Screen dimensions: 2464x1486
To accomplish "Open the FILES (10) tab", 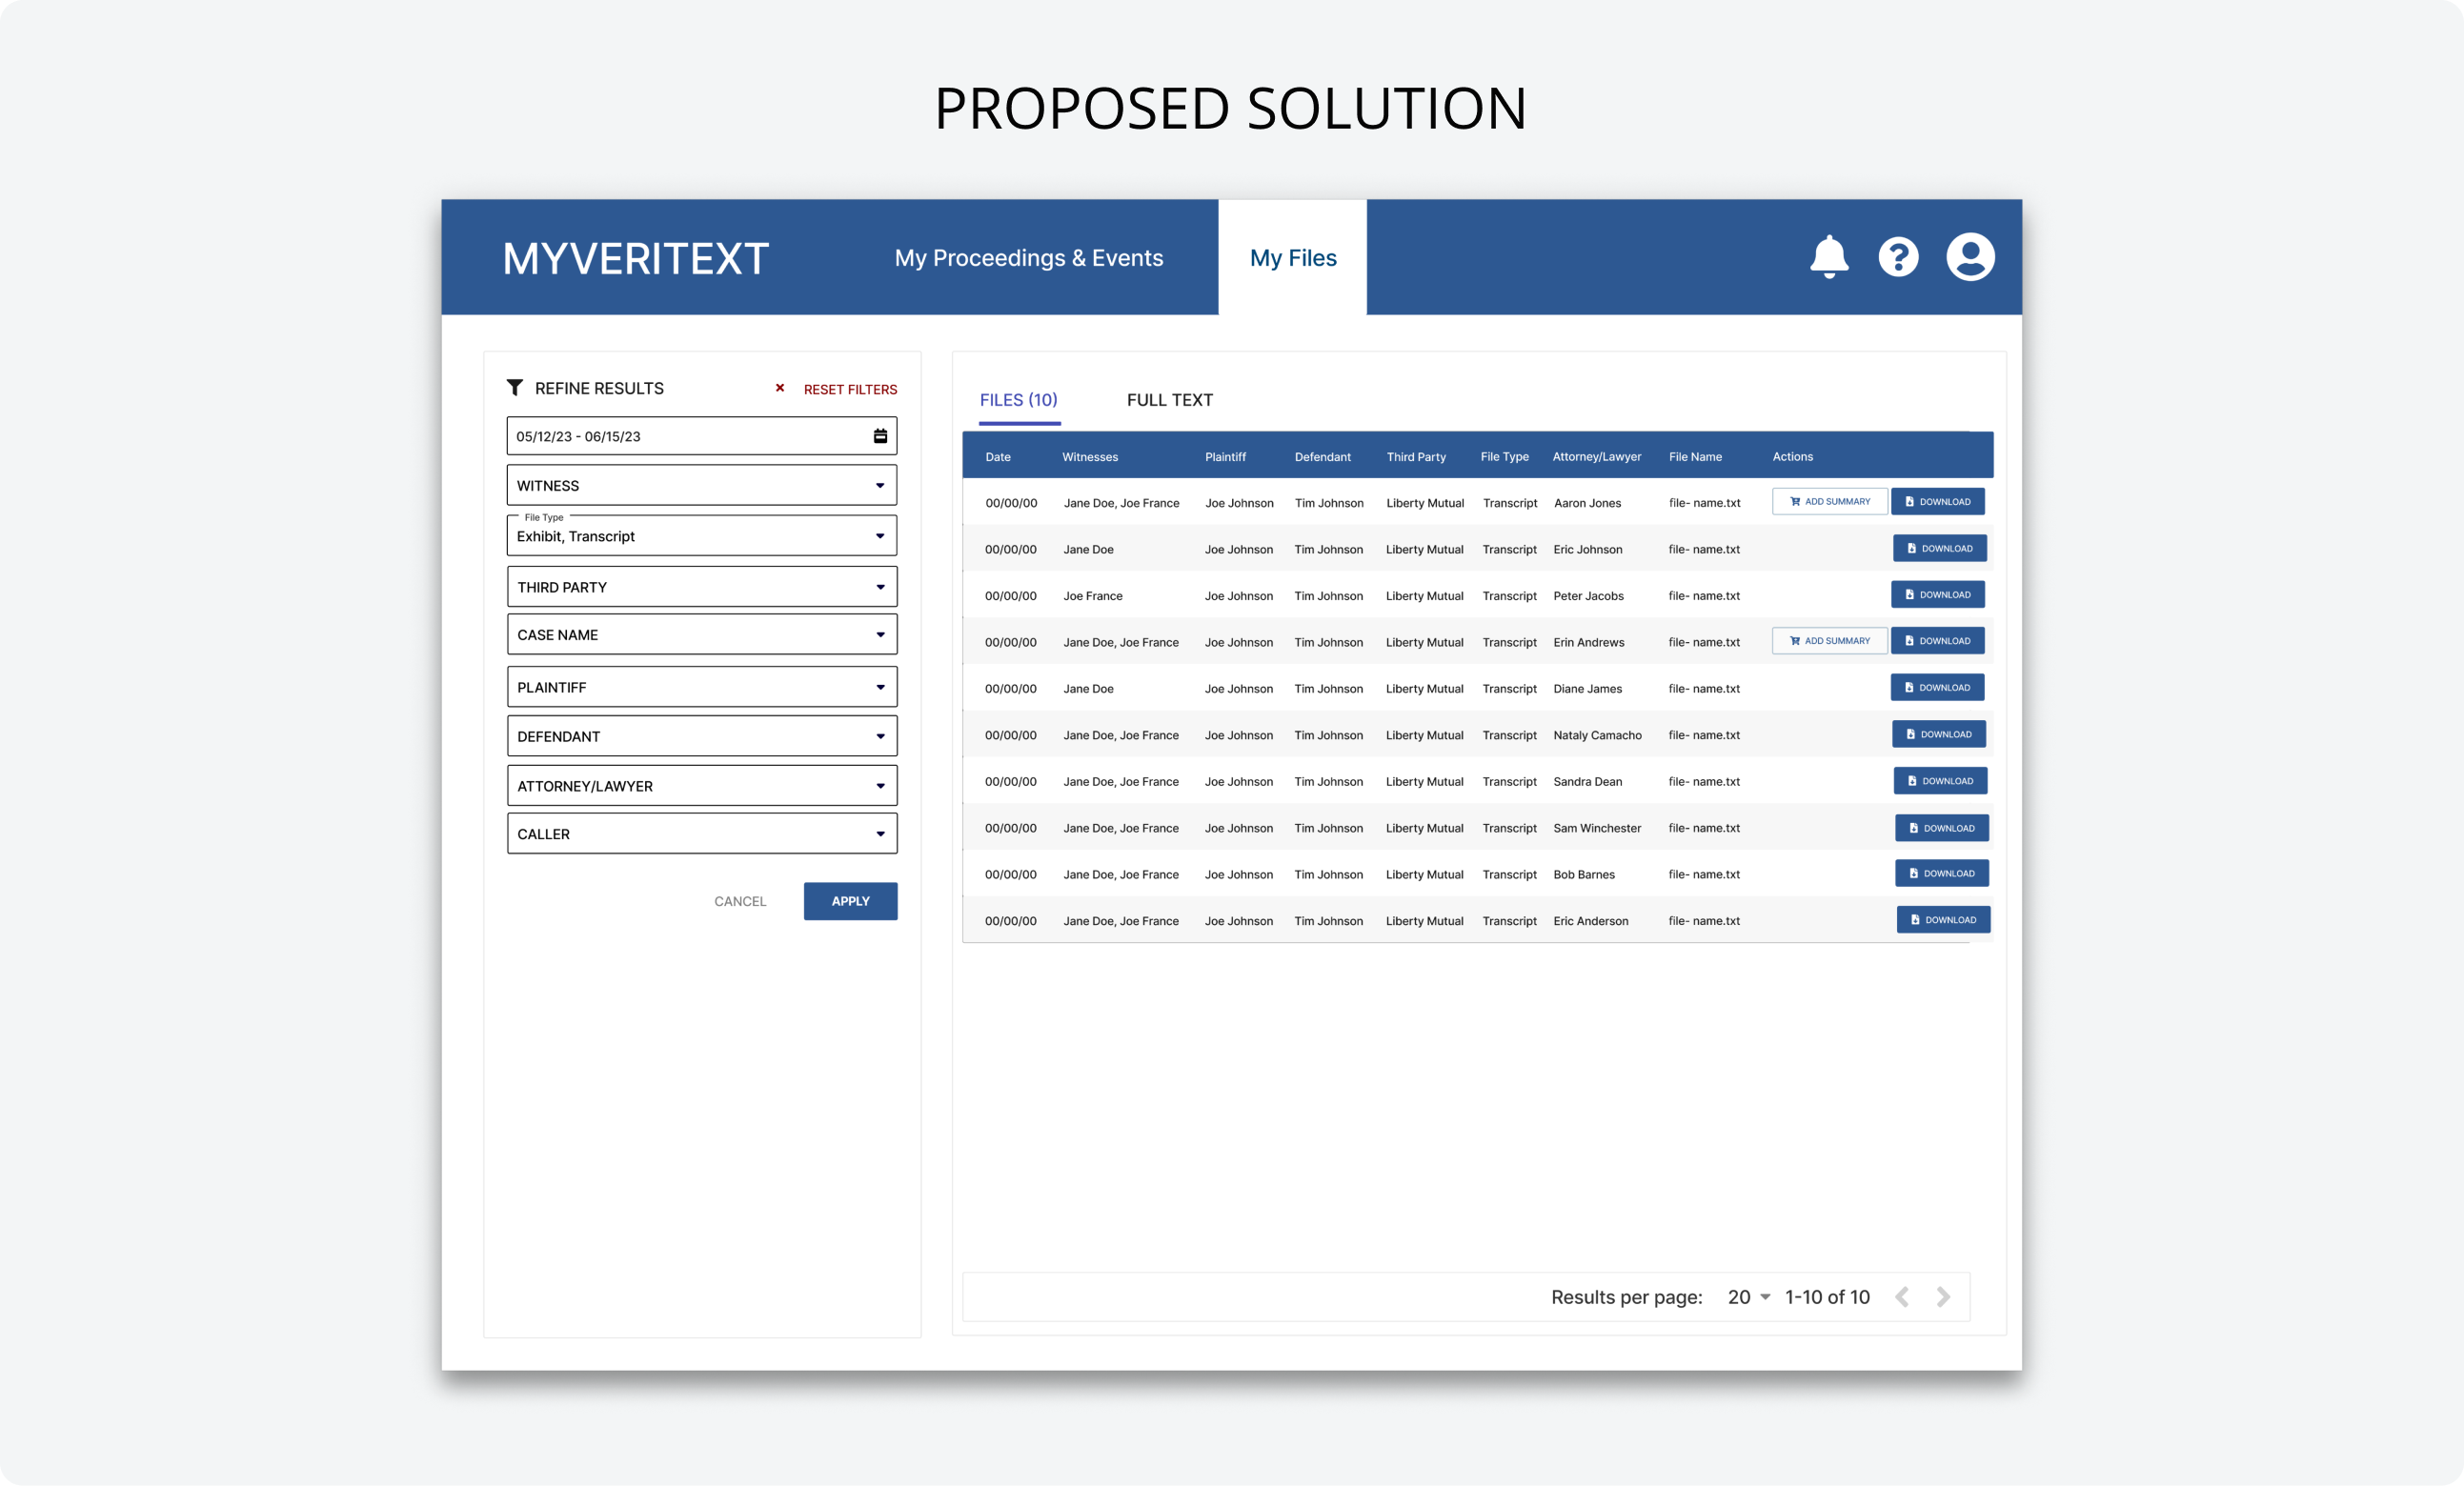I will (x=1019, y=400).
